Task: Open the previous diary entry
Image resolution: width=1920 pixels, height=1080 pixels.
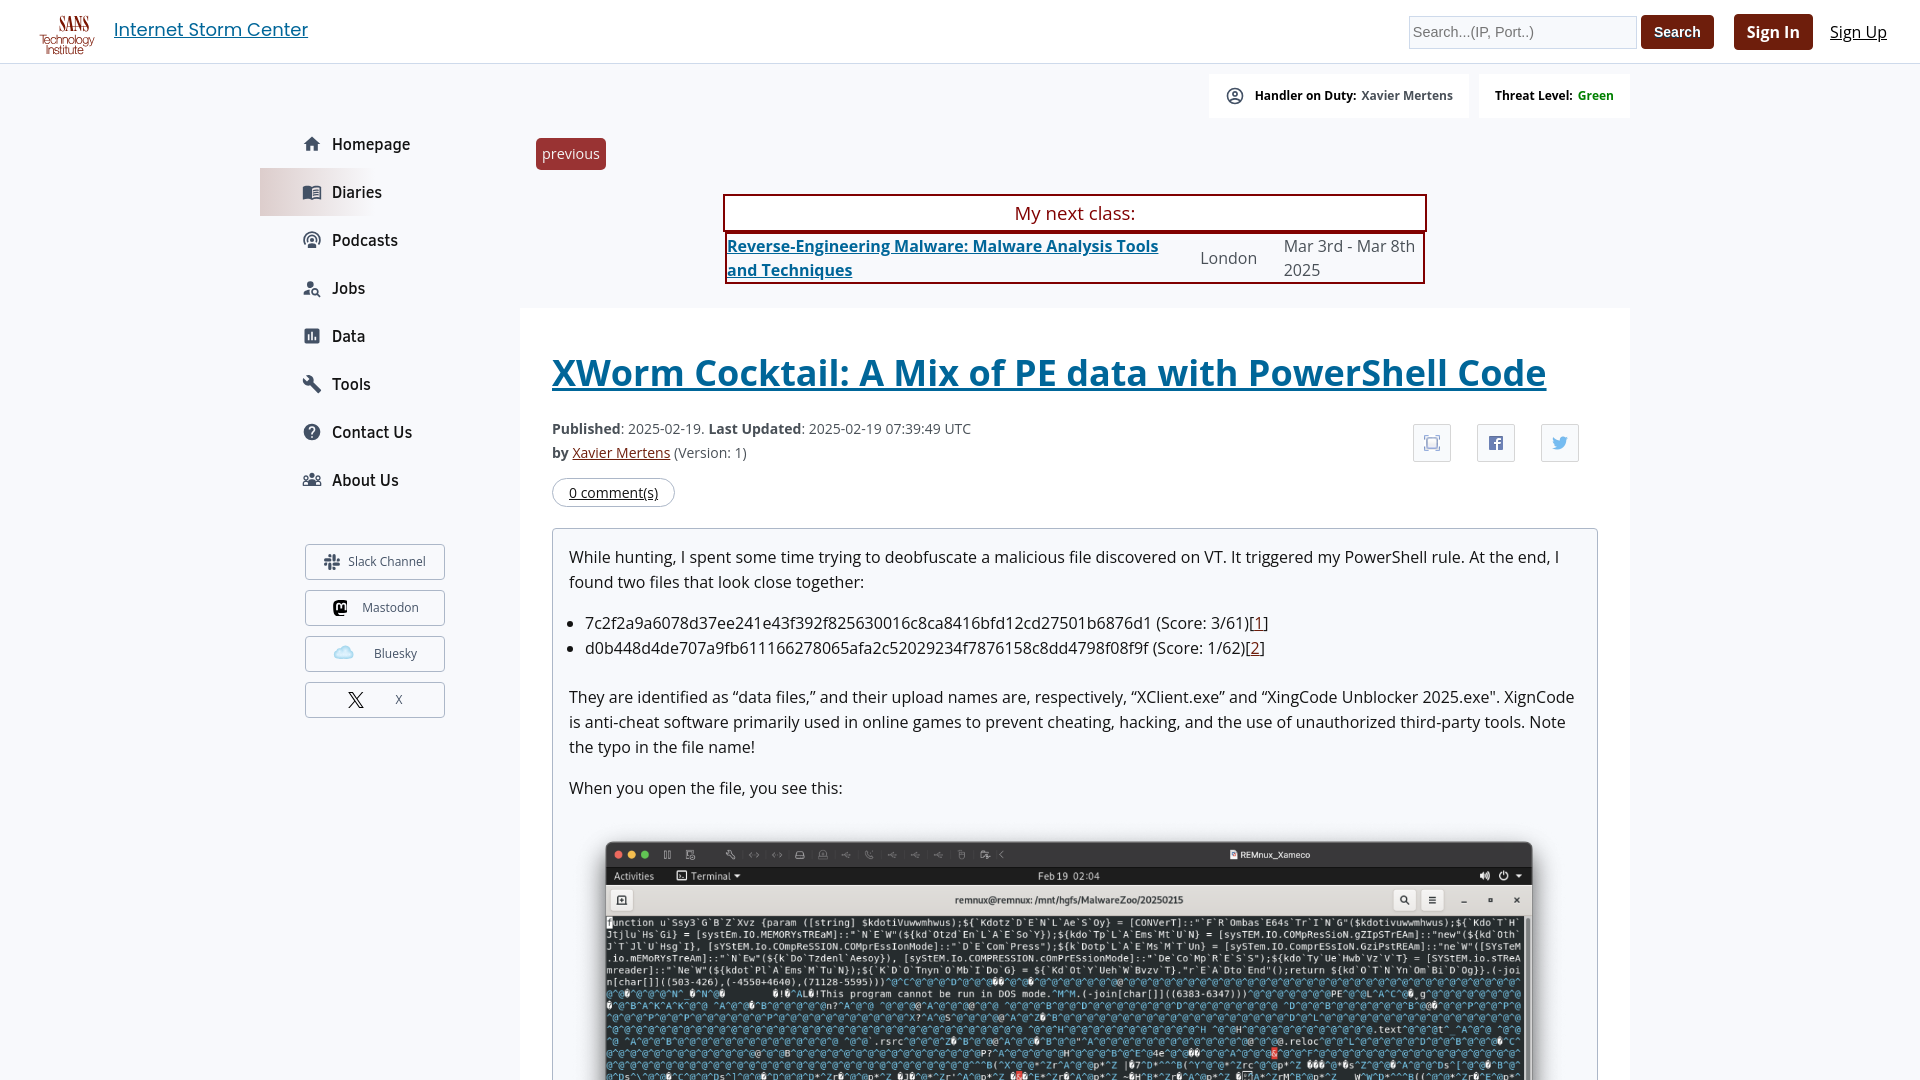Action: click(570, 153)
